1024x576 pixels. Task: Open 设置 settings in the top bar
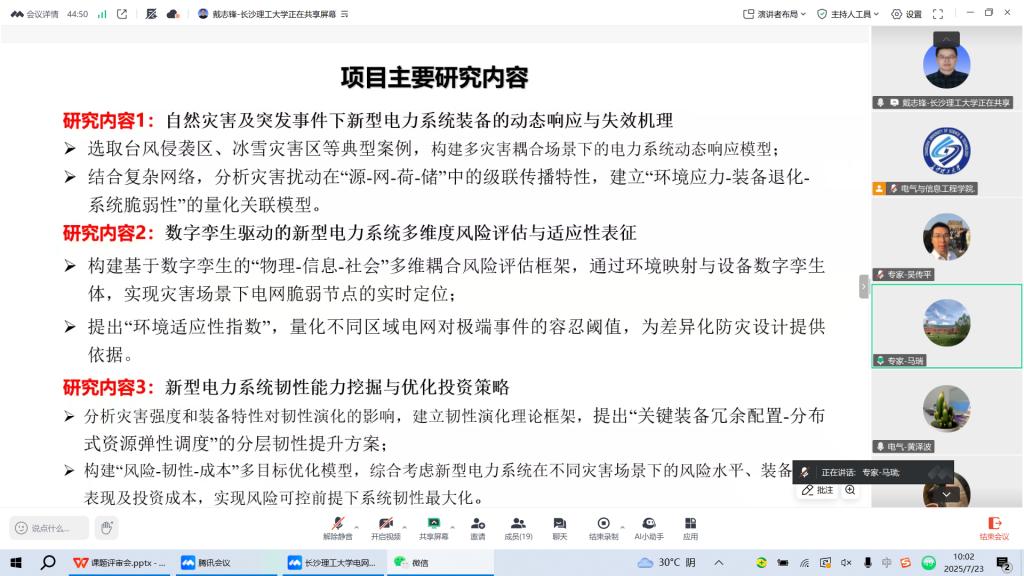point(907,14)
